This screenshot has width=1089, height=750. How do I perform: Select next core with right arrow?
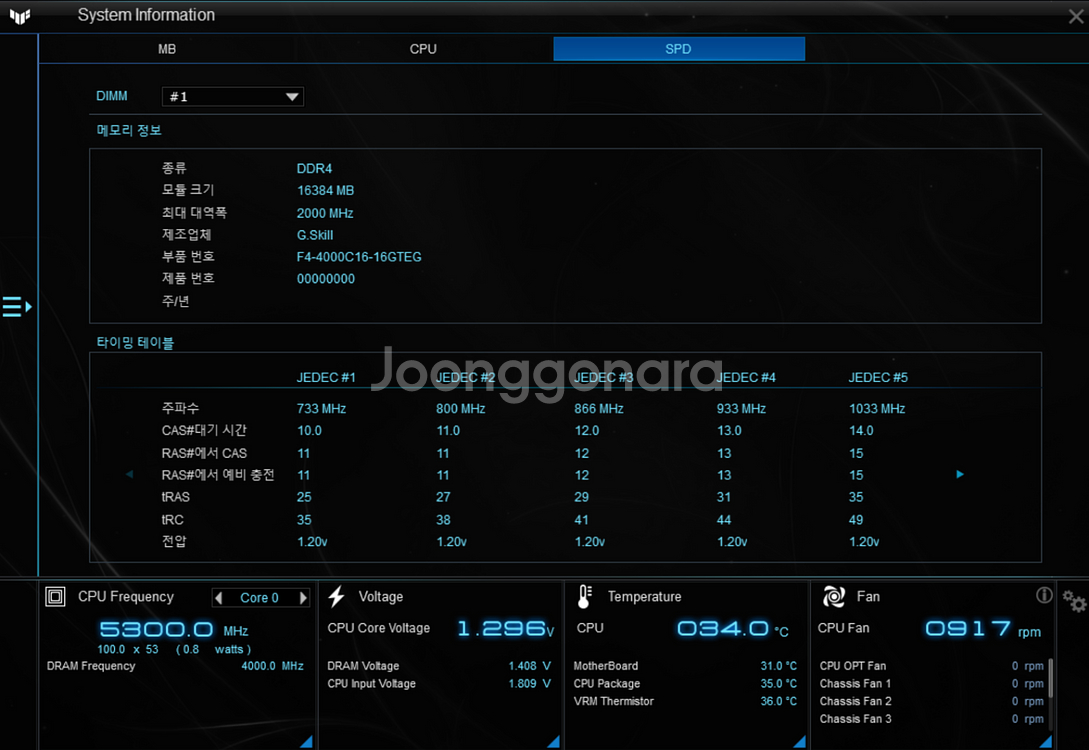point(303,598)
